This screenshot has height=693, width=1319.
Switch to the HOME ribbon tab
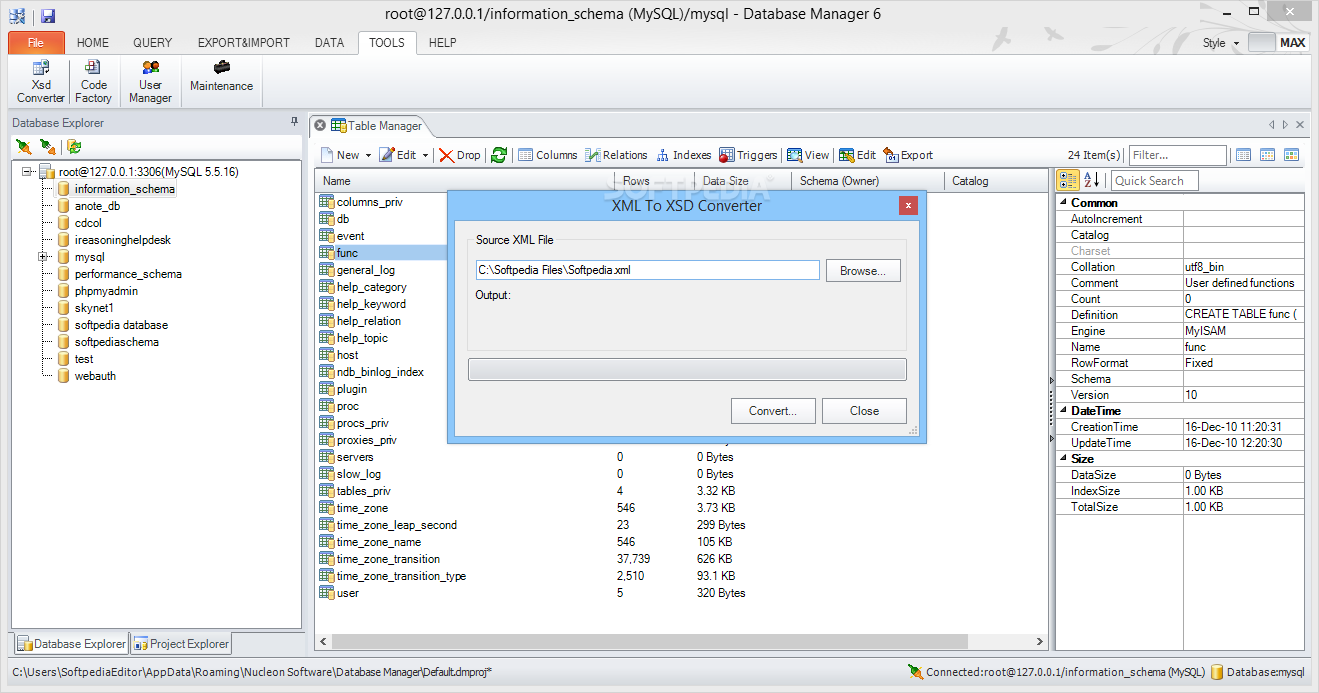pyautogui.click(x=93, y=43)
